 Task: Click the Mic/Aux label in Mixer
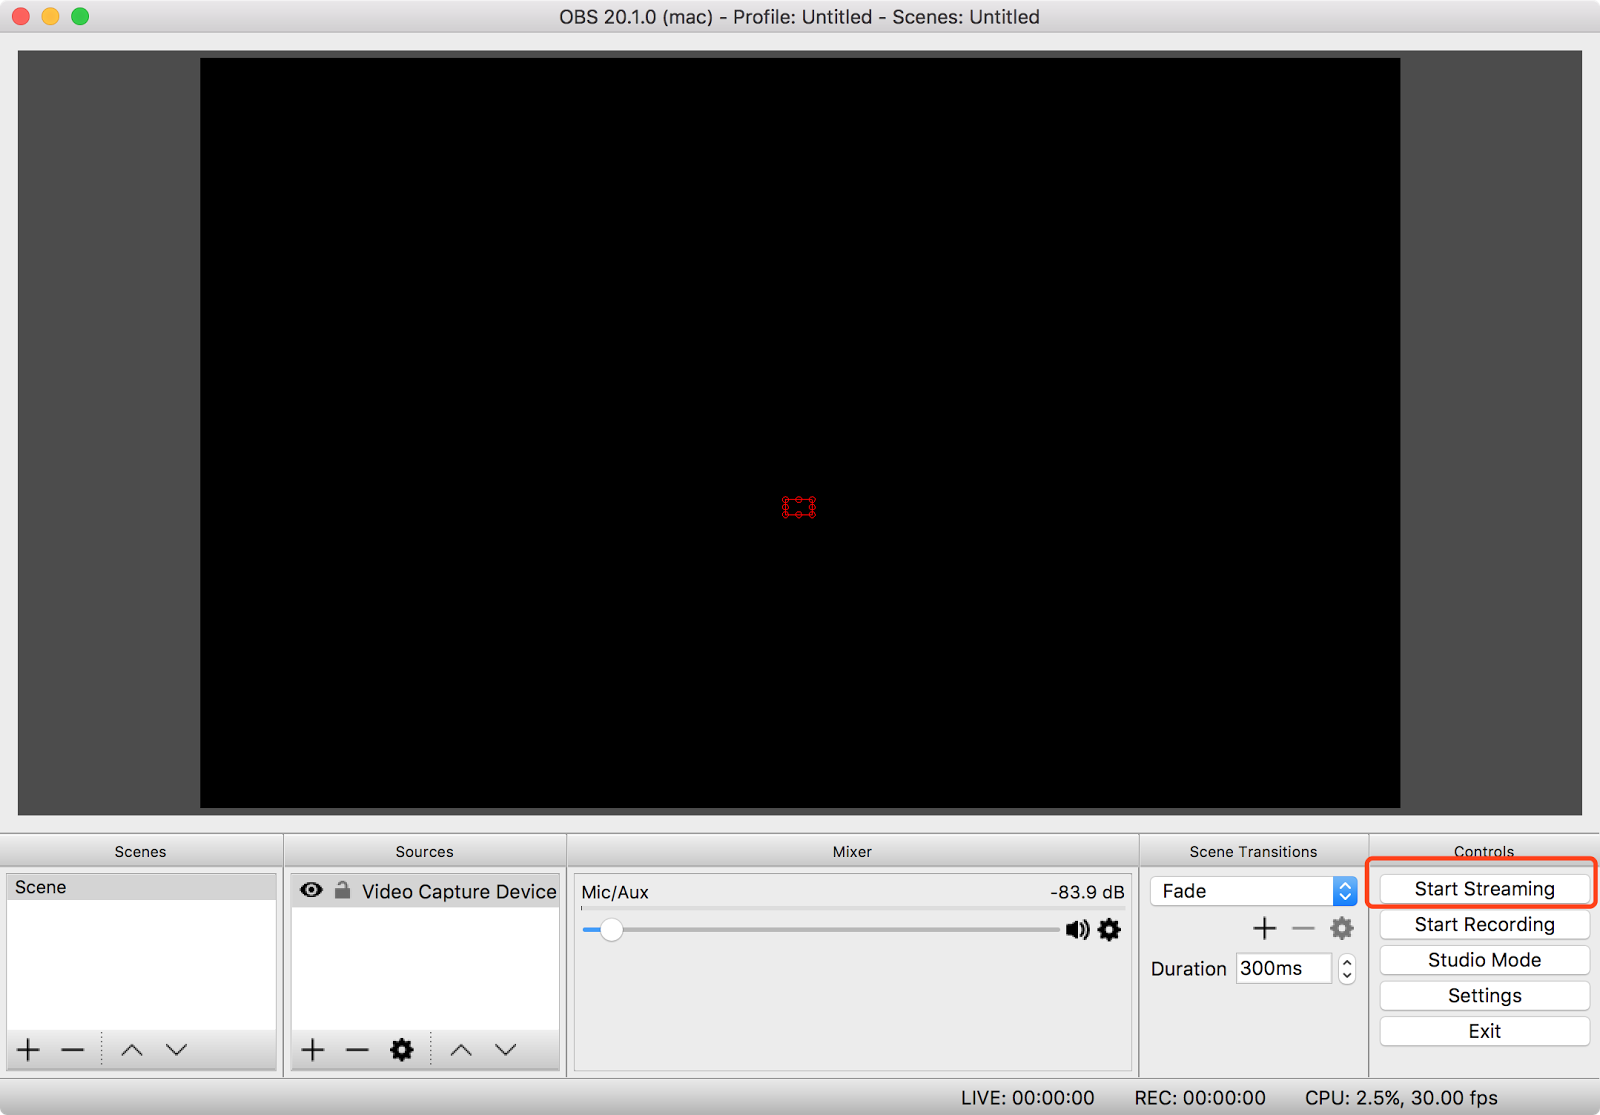pos(615,892)
